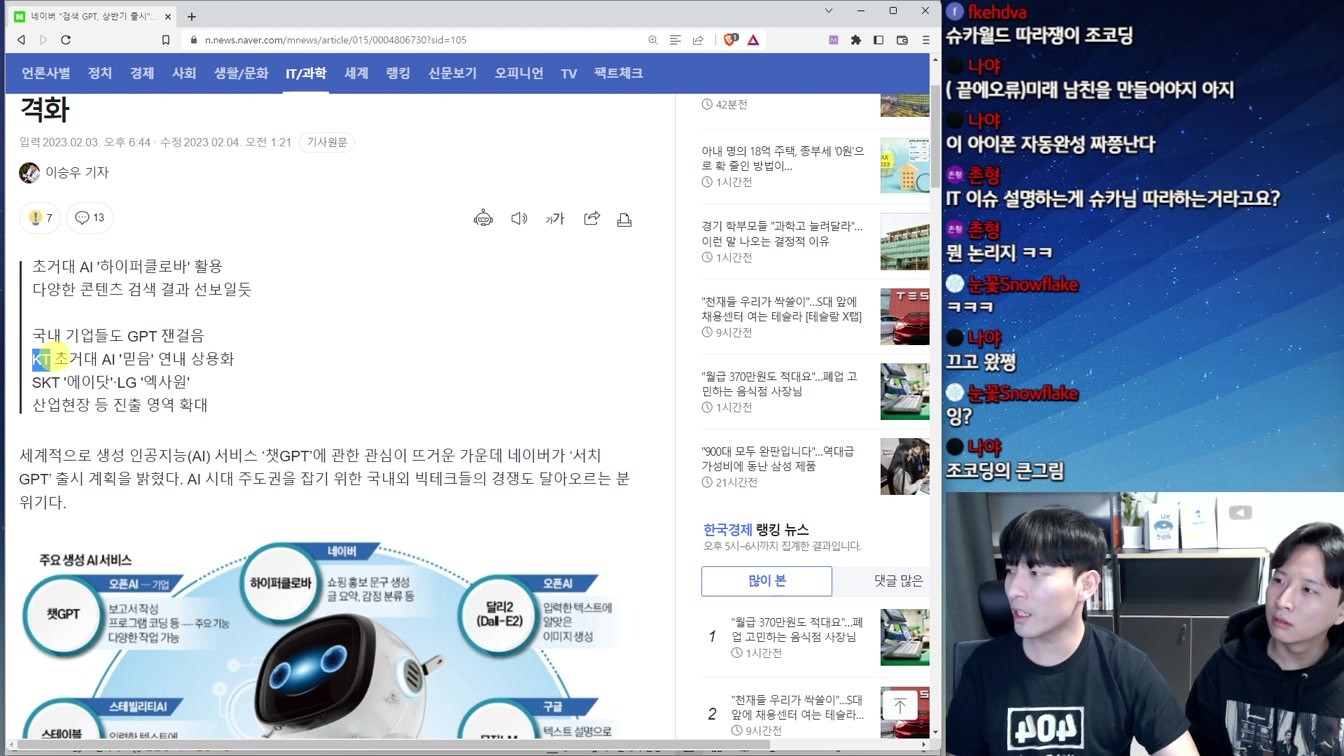
Task: Open the 아내 명의 18억 주택 article link
Action: tap(783, 158)
